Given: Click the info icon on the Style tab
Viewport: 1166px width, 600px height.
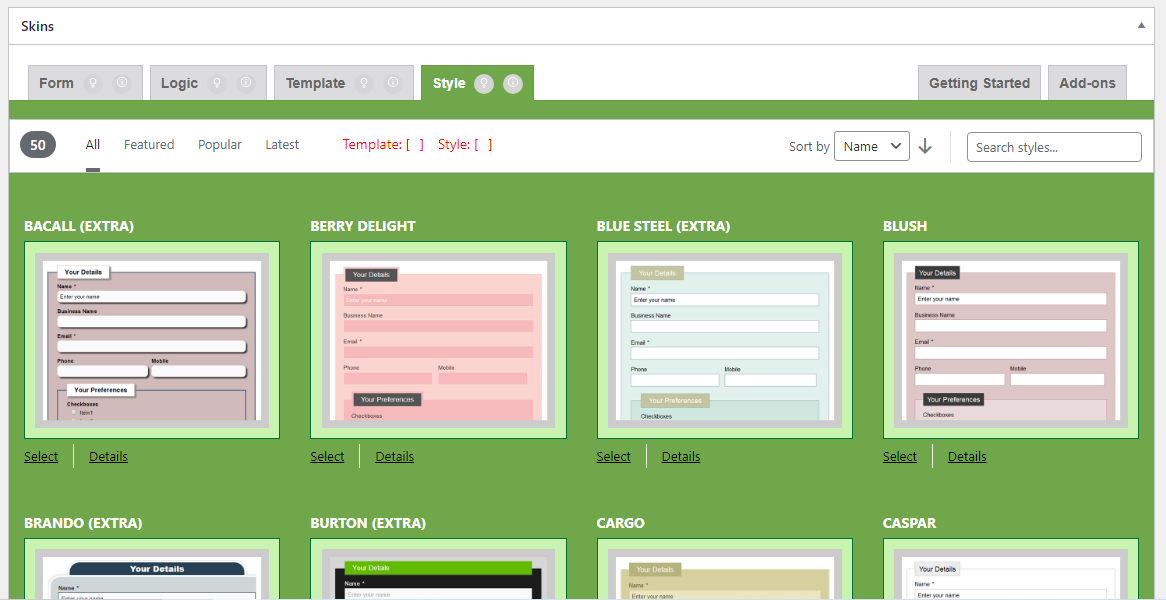Looking at the screenshot, I should (x=513, y=83).
